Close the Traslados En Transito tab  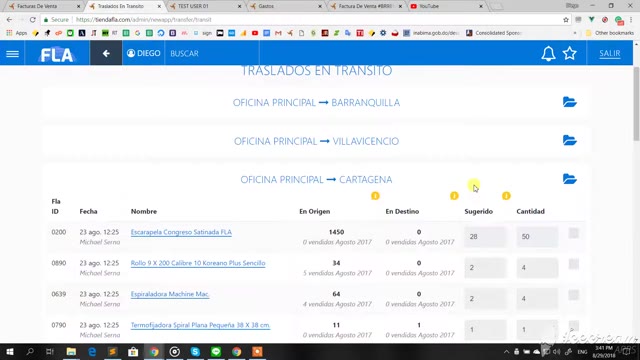coord(159,6)
